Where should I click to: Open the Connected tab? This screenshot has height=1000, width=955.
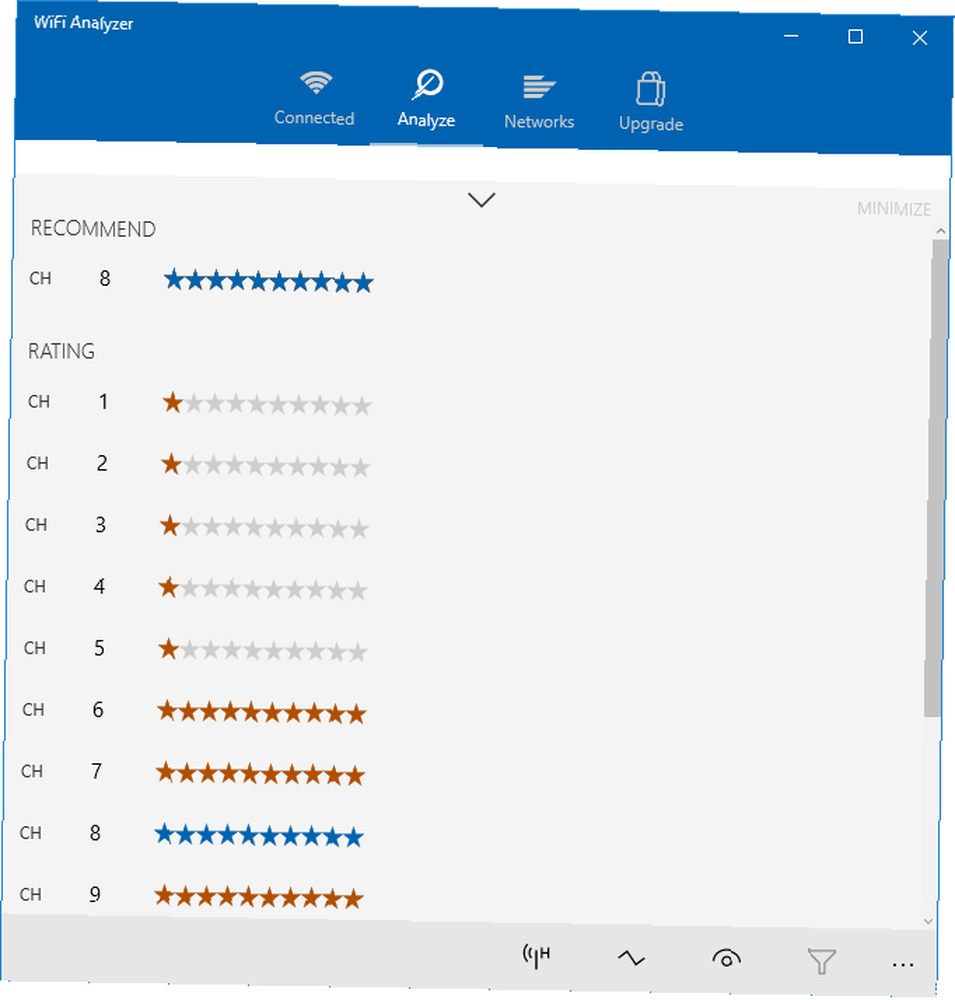click(314, 98)
